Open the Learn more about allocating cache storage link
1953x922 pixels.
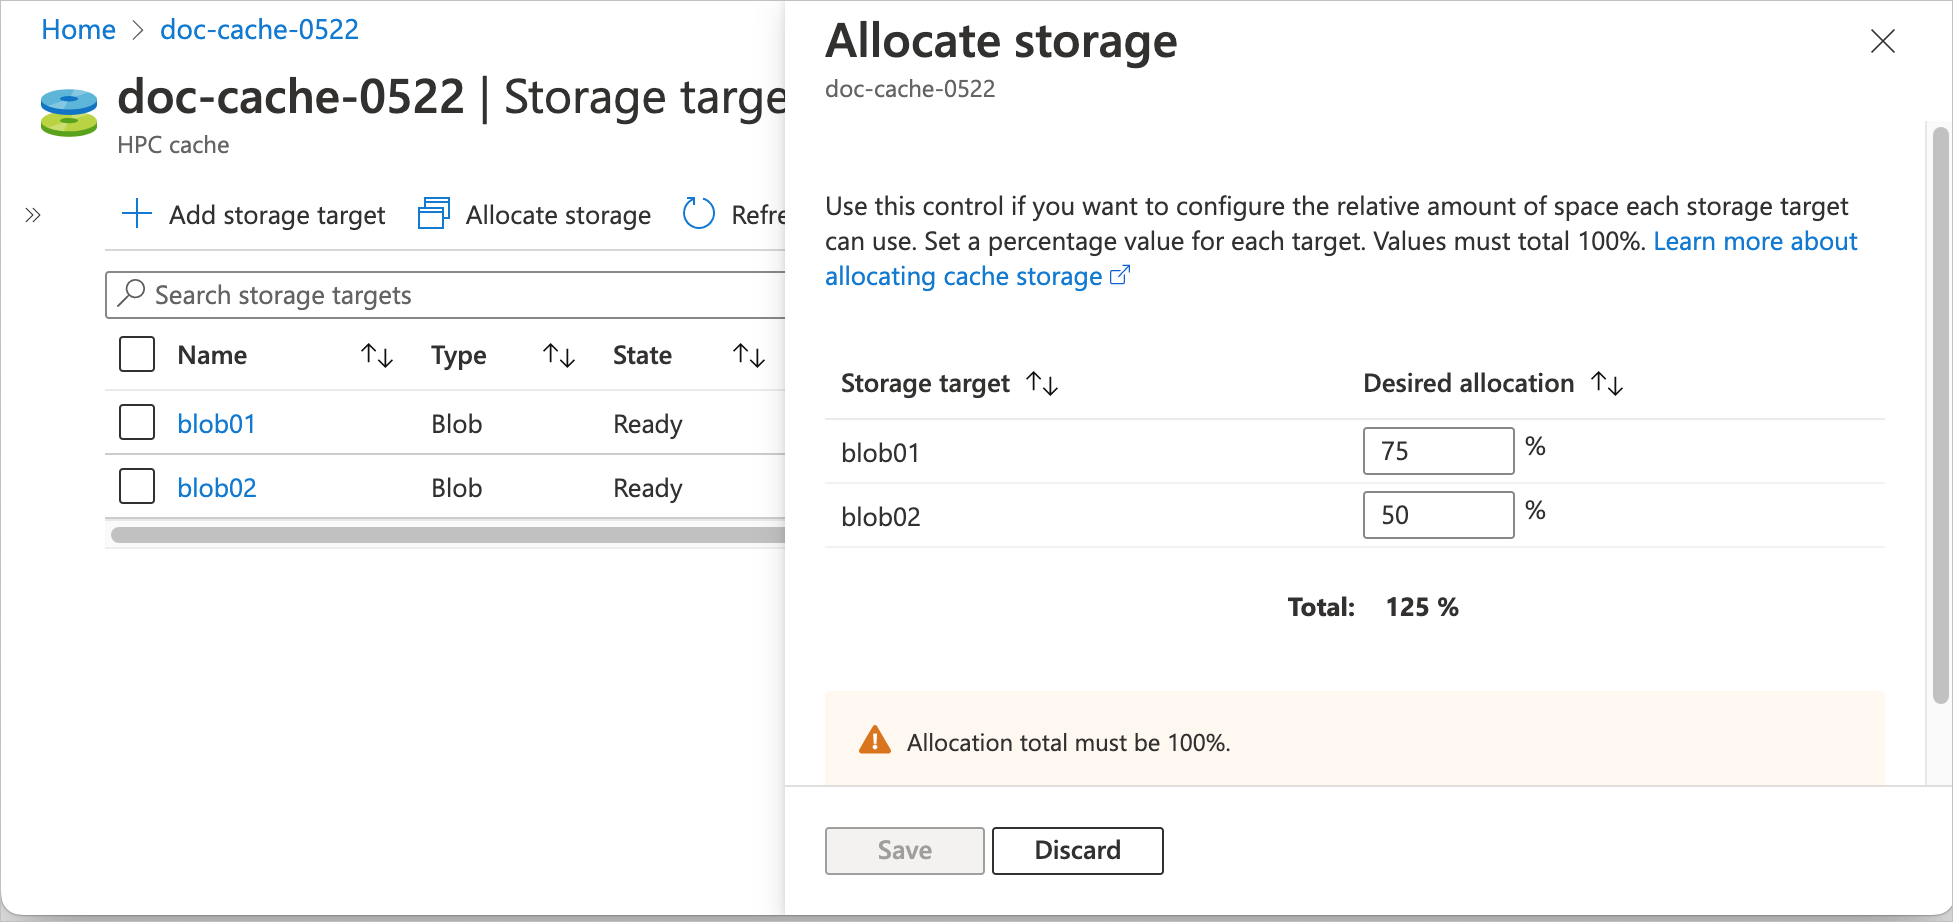pyautogui.click(x=1755, y=241)
